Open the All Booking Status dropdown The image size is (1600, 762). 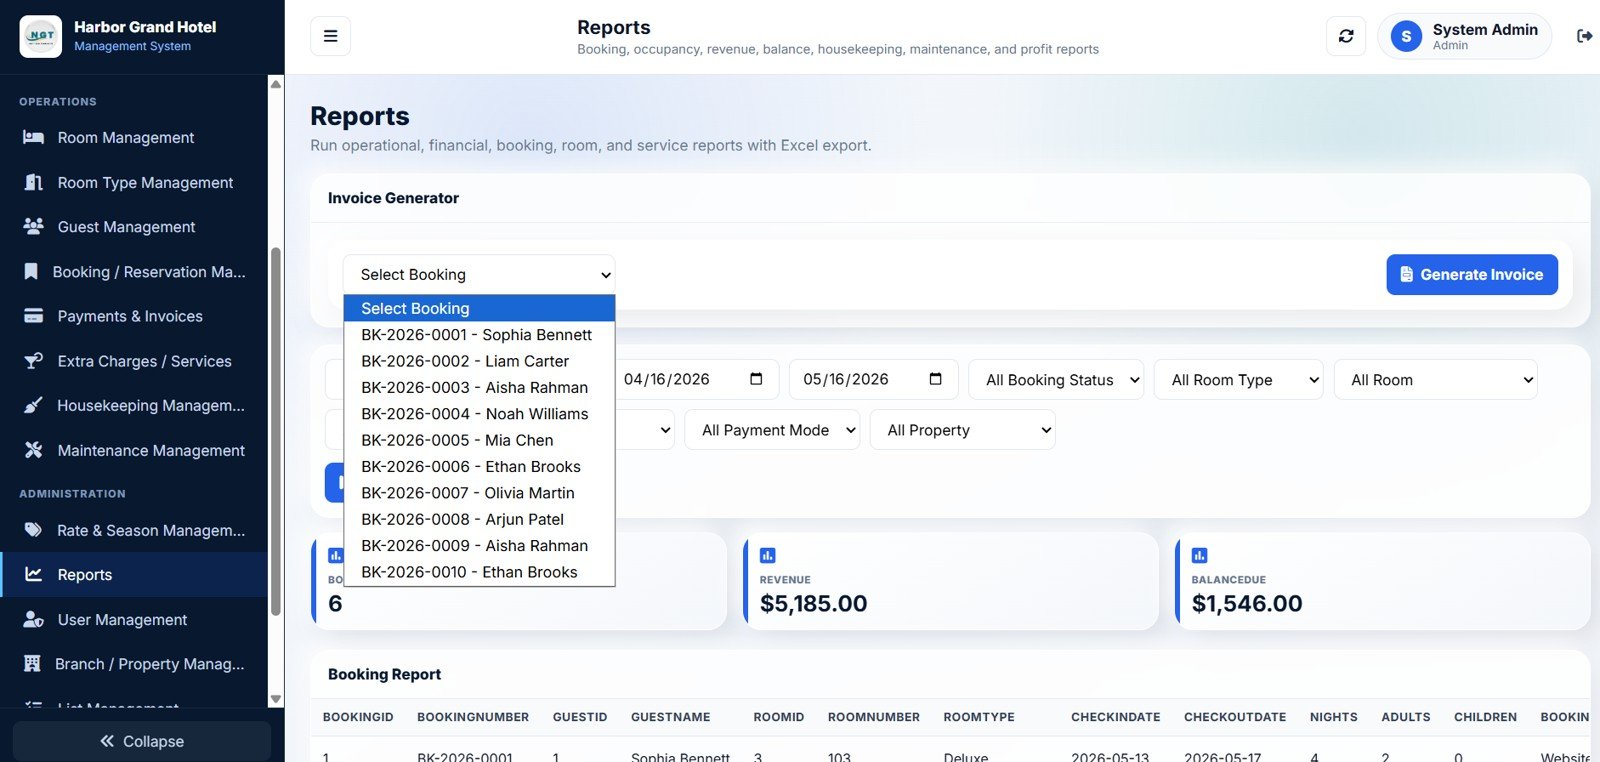tap(1056, 380)
